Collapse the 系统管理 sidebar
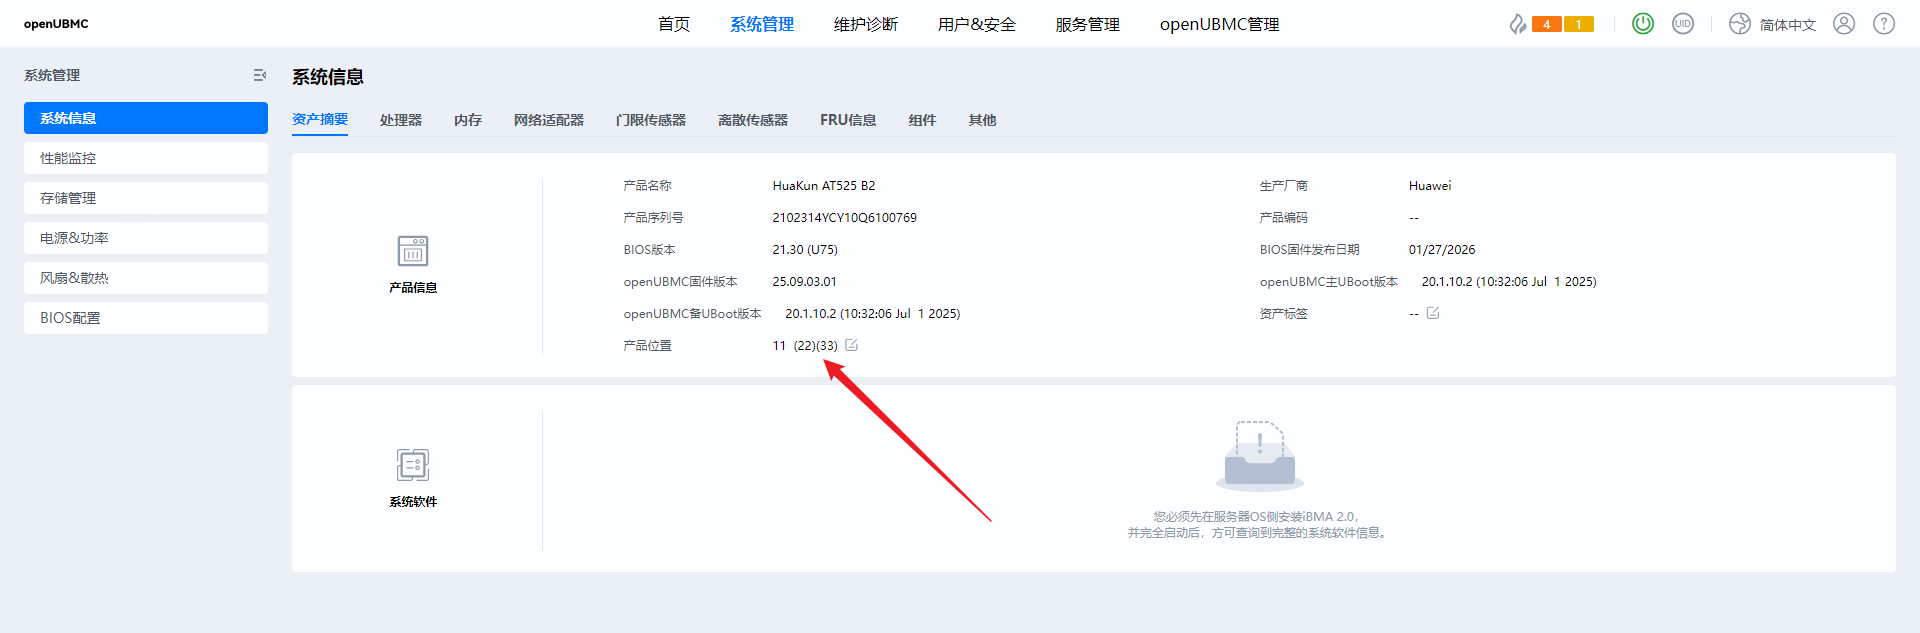Viewport: 1920px width, 633px height. tap(259, 75)
